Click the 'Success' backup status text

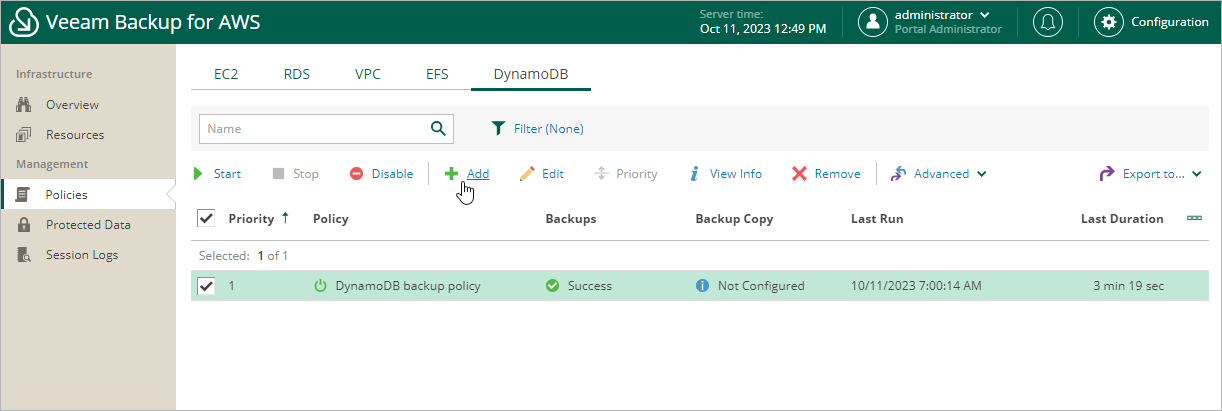[590, 286]
